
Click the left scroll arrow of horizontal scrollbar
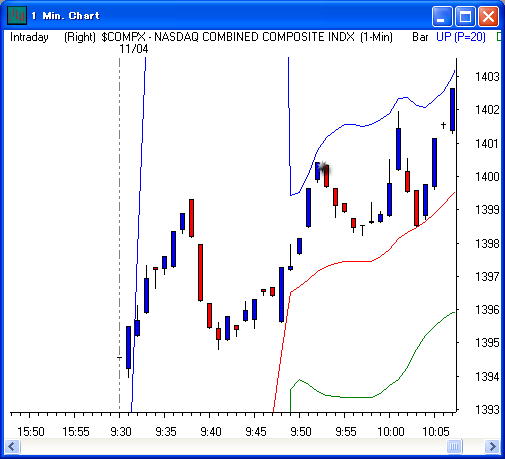(x=12, y=446)
